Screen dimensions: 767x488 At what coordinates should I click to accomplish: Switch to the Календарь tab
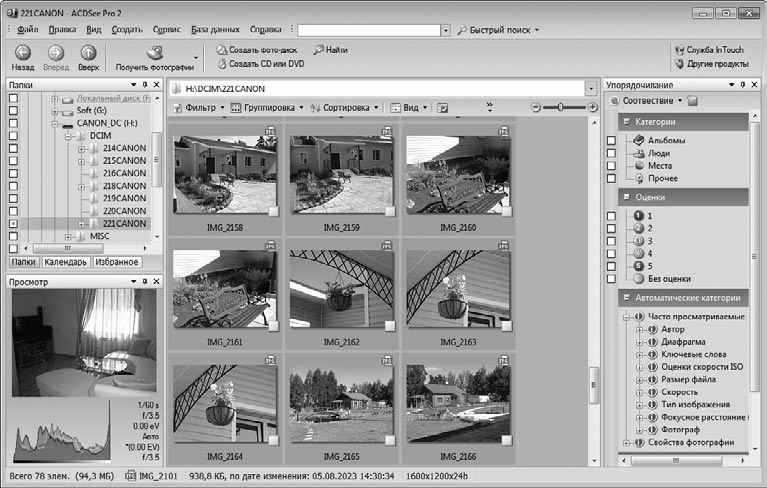click(65, 262)
